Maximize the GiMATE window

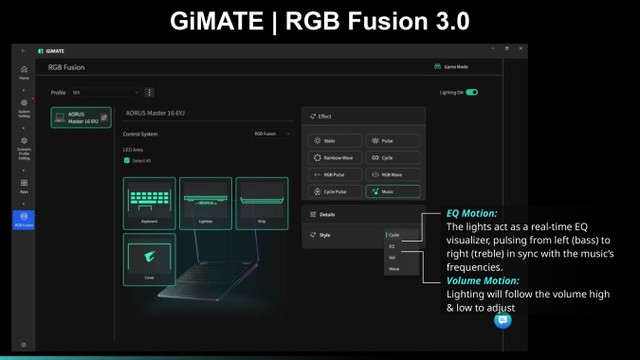point(507,49)
